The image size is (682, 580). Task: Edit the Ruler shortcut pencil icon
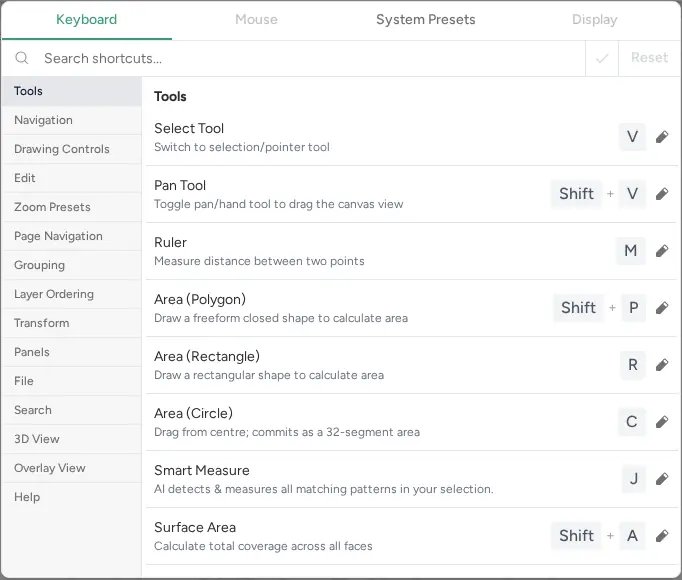[662, 251]
